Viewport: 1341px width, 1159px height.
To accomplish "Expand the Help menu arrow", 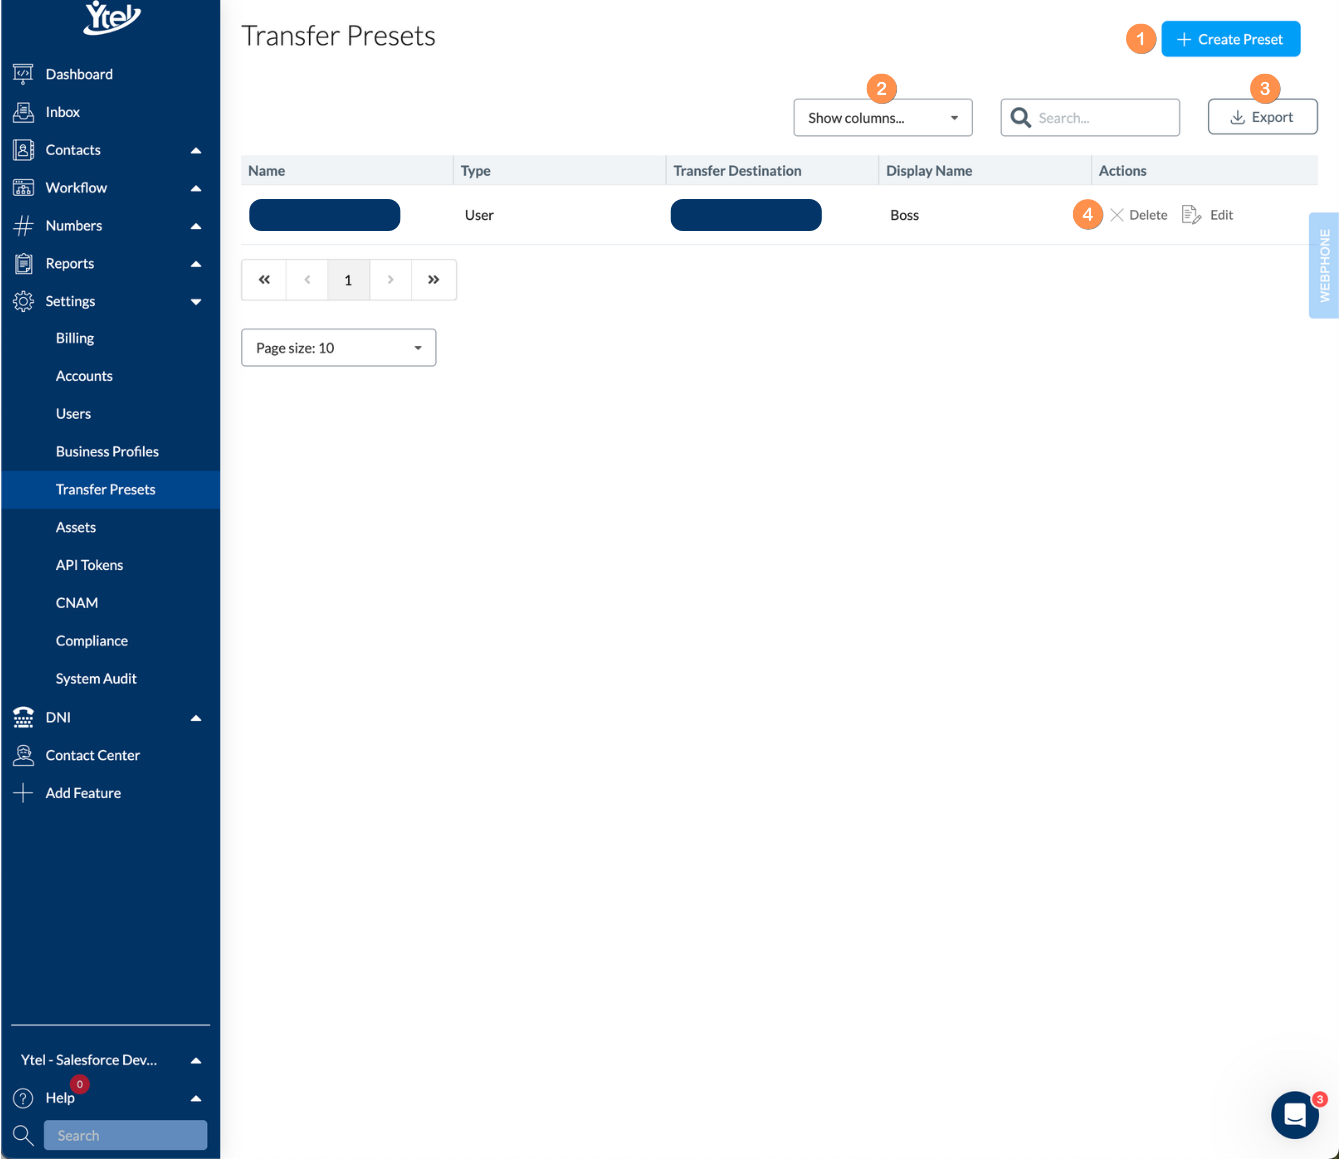I will pos(196,1098).
